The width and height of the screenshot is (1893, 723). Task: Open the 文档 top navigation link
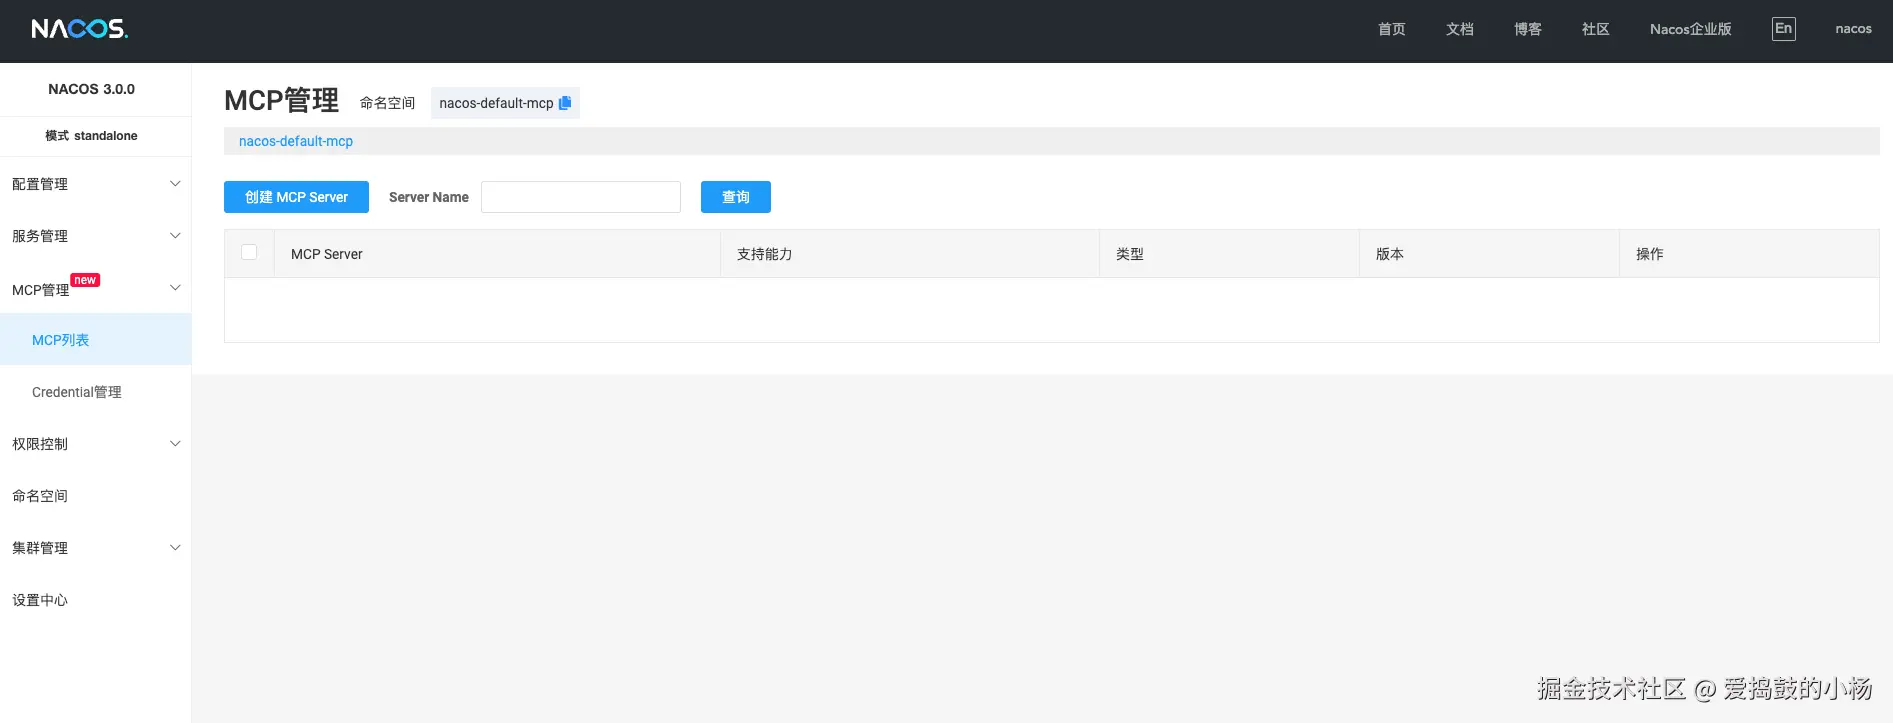coord(1460,29)
